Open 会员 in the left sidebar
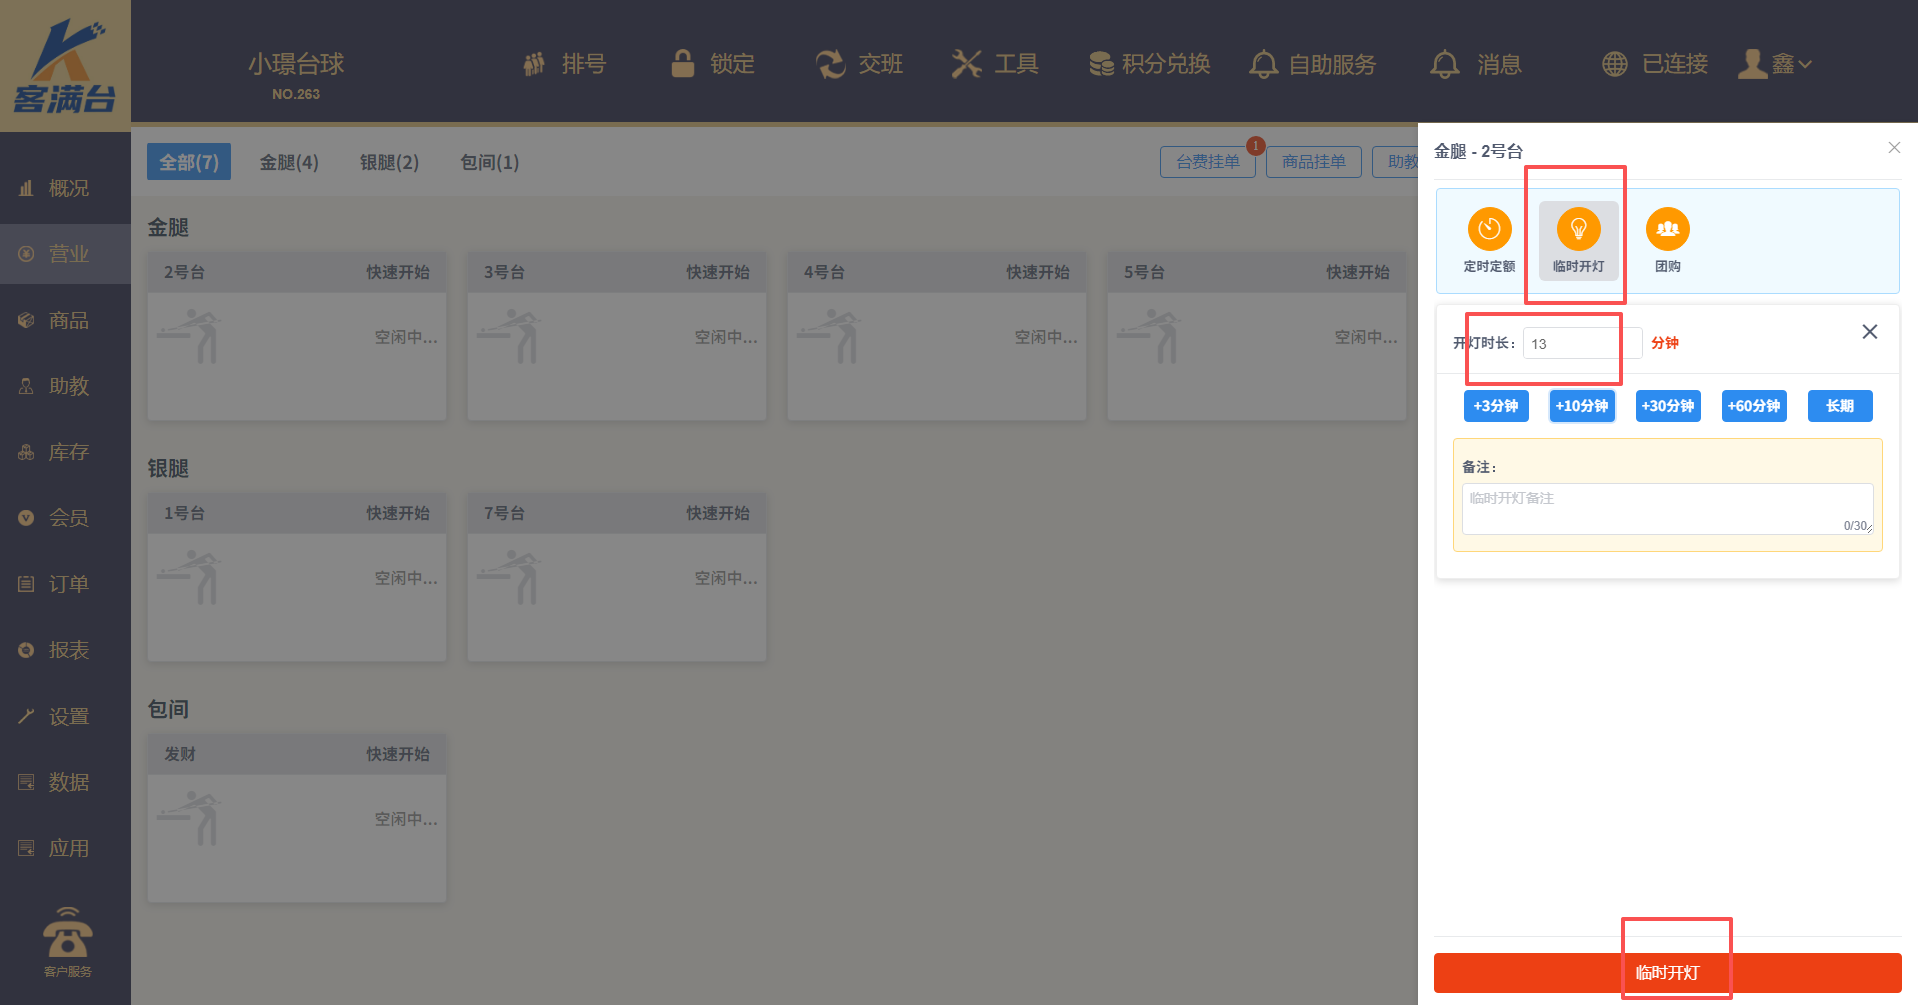 pyautogui.click(x=68, y=518)
